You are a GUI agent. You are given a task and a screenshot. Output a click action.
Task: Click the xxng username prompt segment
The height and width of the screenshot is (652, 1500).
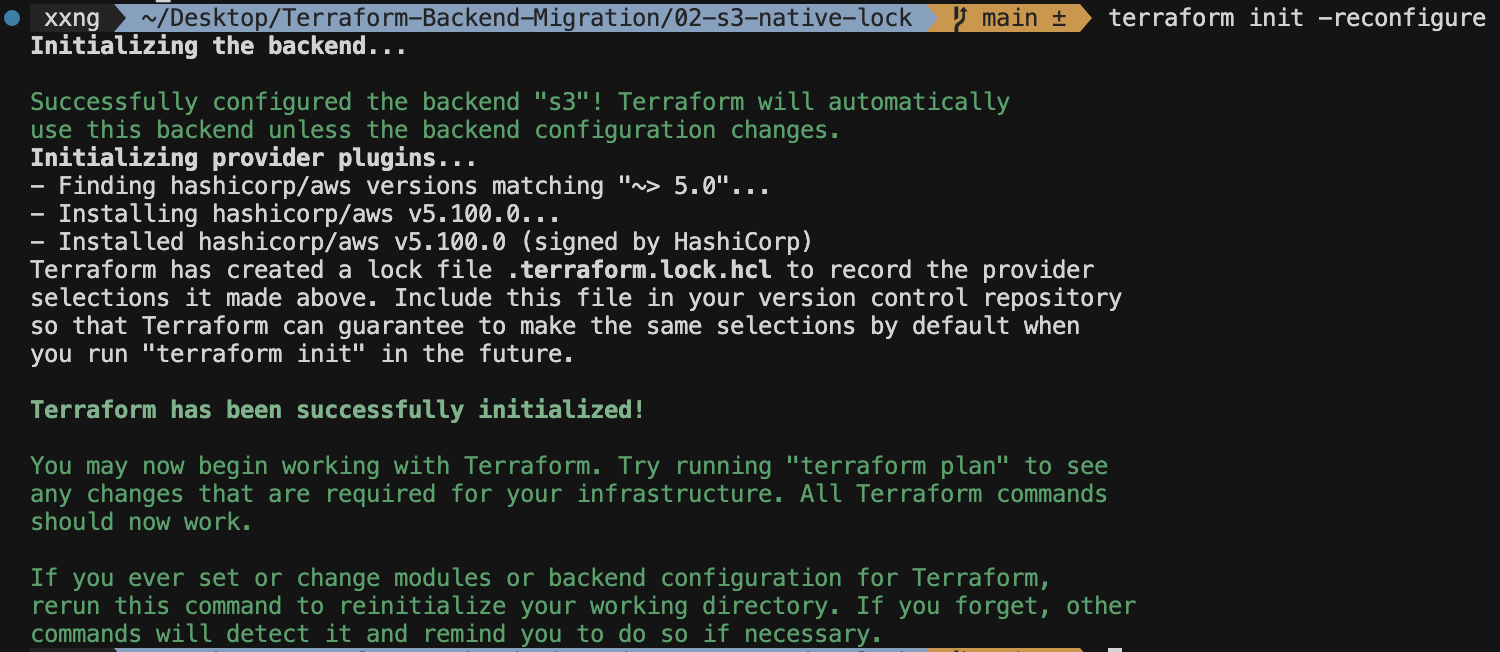[x=71, y=18]
